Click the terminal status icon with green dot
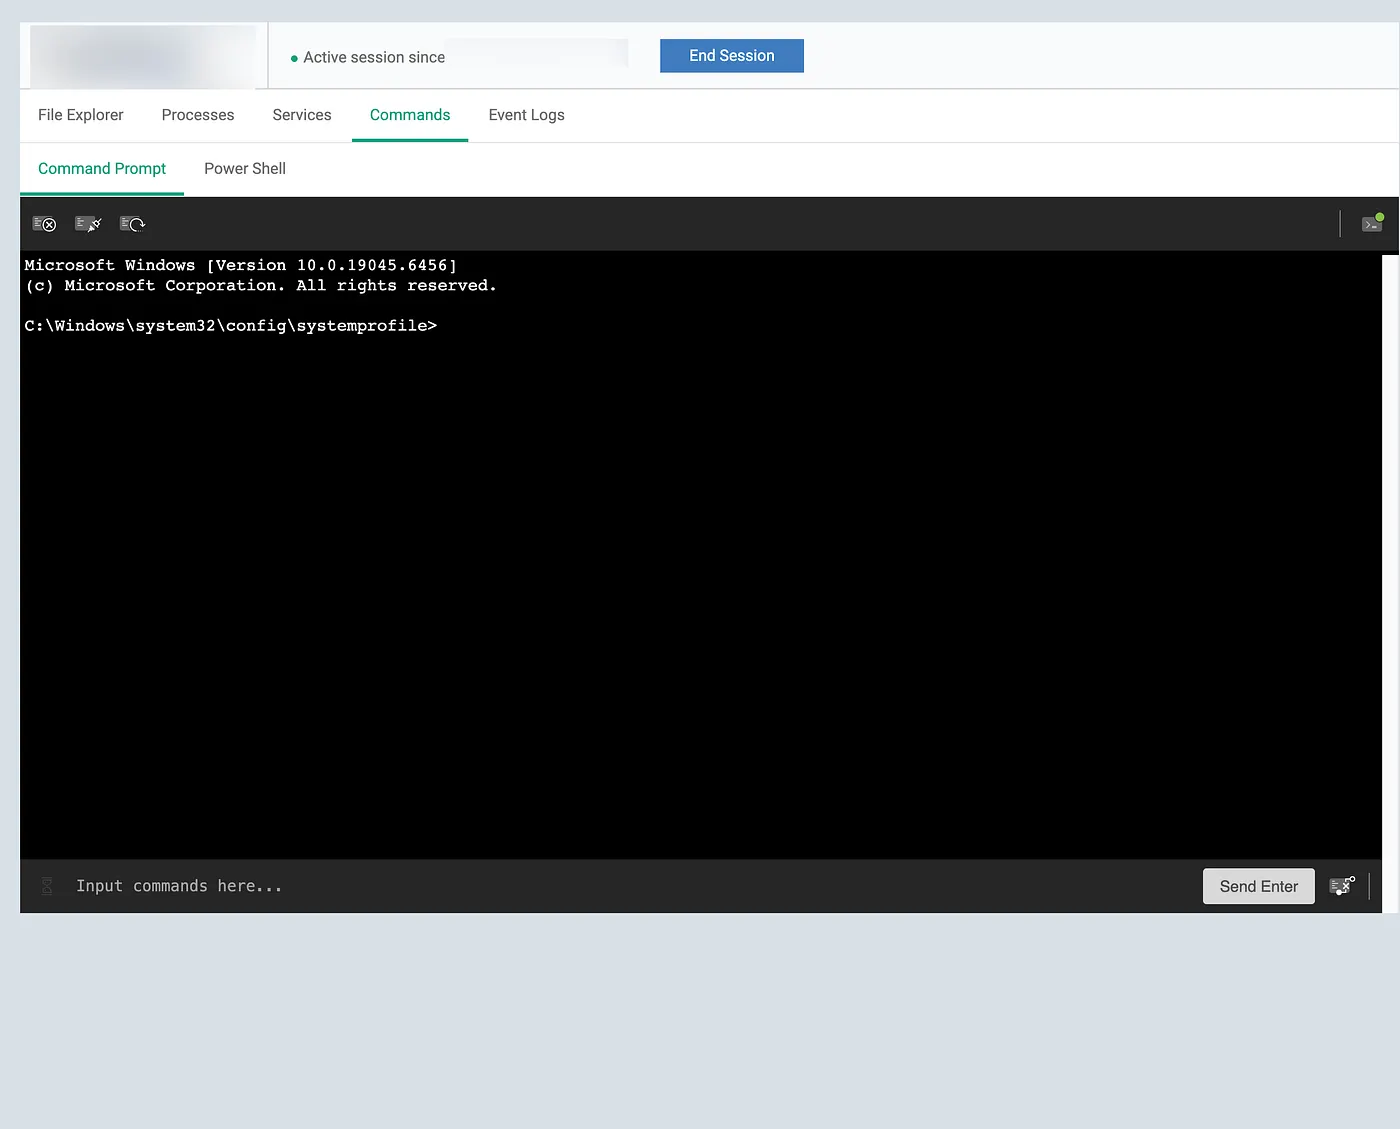1400x1129 pixels. click(1372, 222)
